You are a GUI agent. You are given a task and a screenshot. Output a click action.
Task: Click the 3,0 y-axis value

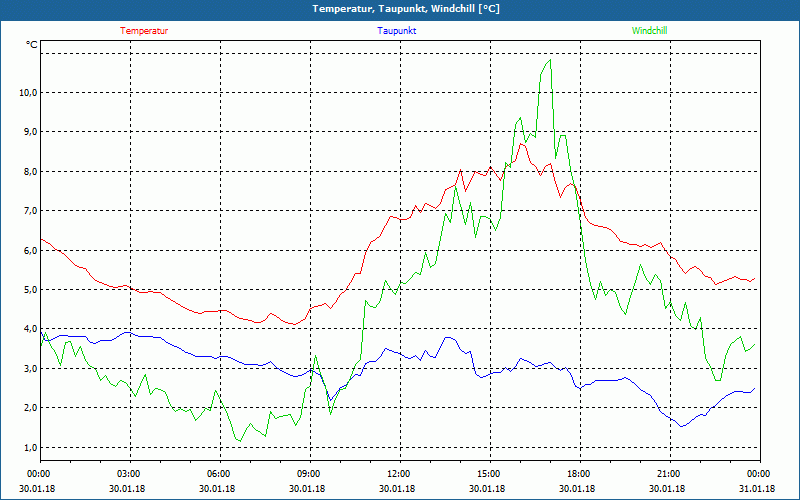pyautogui.click(x=30, y=369)
